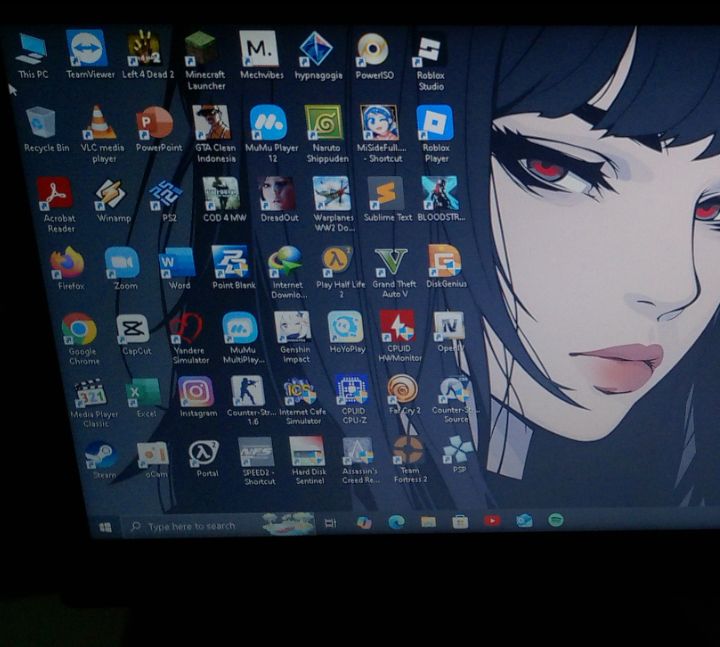Select Hard Disk Sentinel icon
The height and width of the screenshot is (647, 720).
[x=308, y=461]
